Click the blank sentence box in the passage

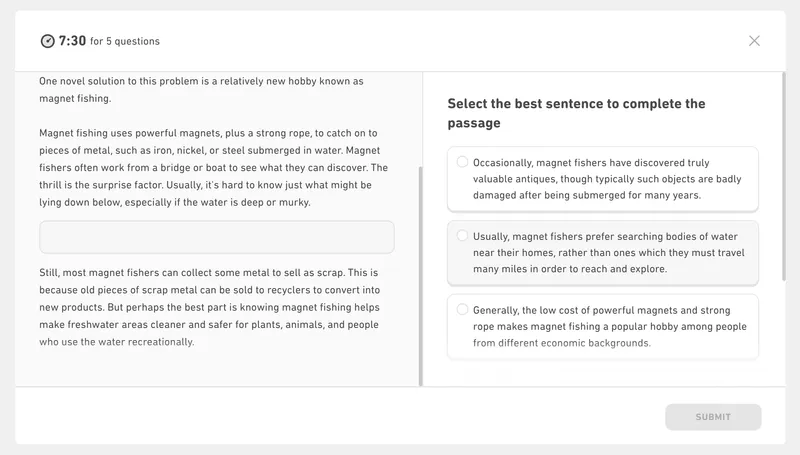point(216,237)
